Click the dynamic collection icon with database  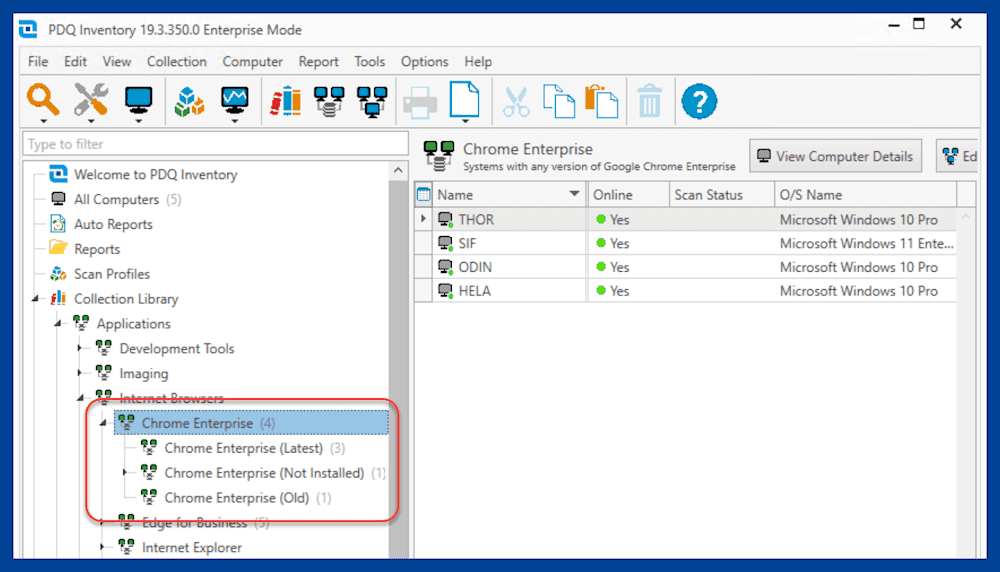329,102
